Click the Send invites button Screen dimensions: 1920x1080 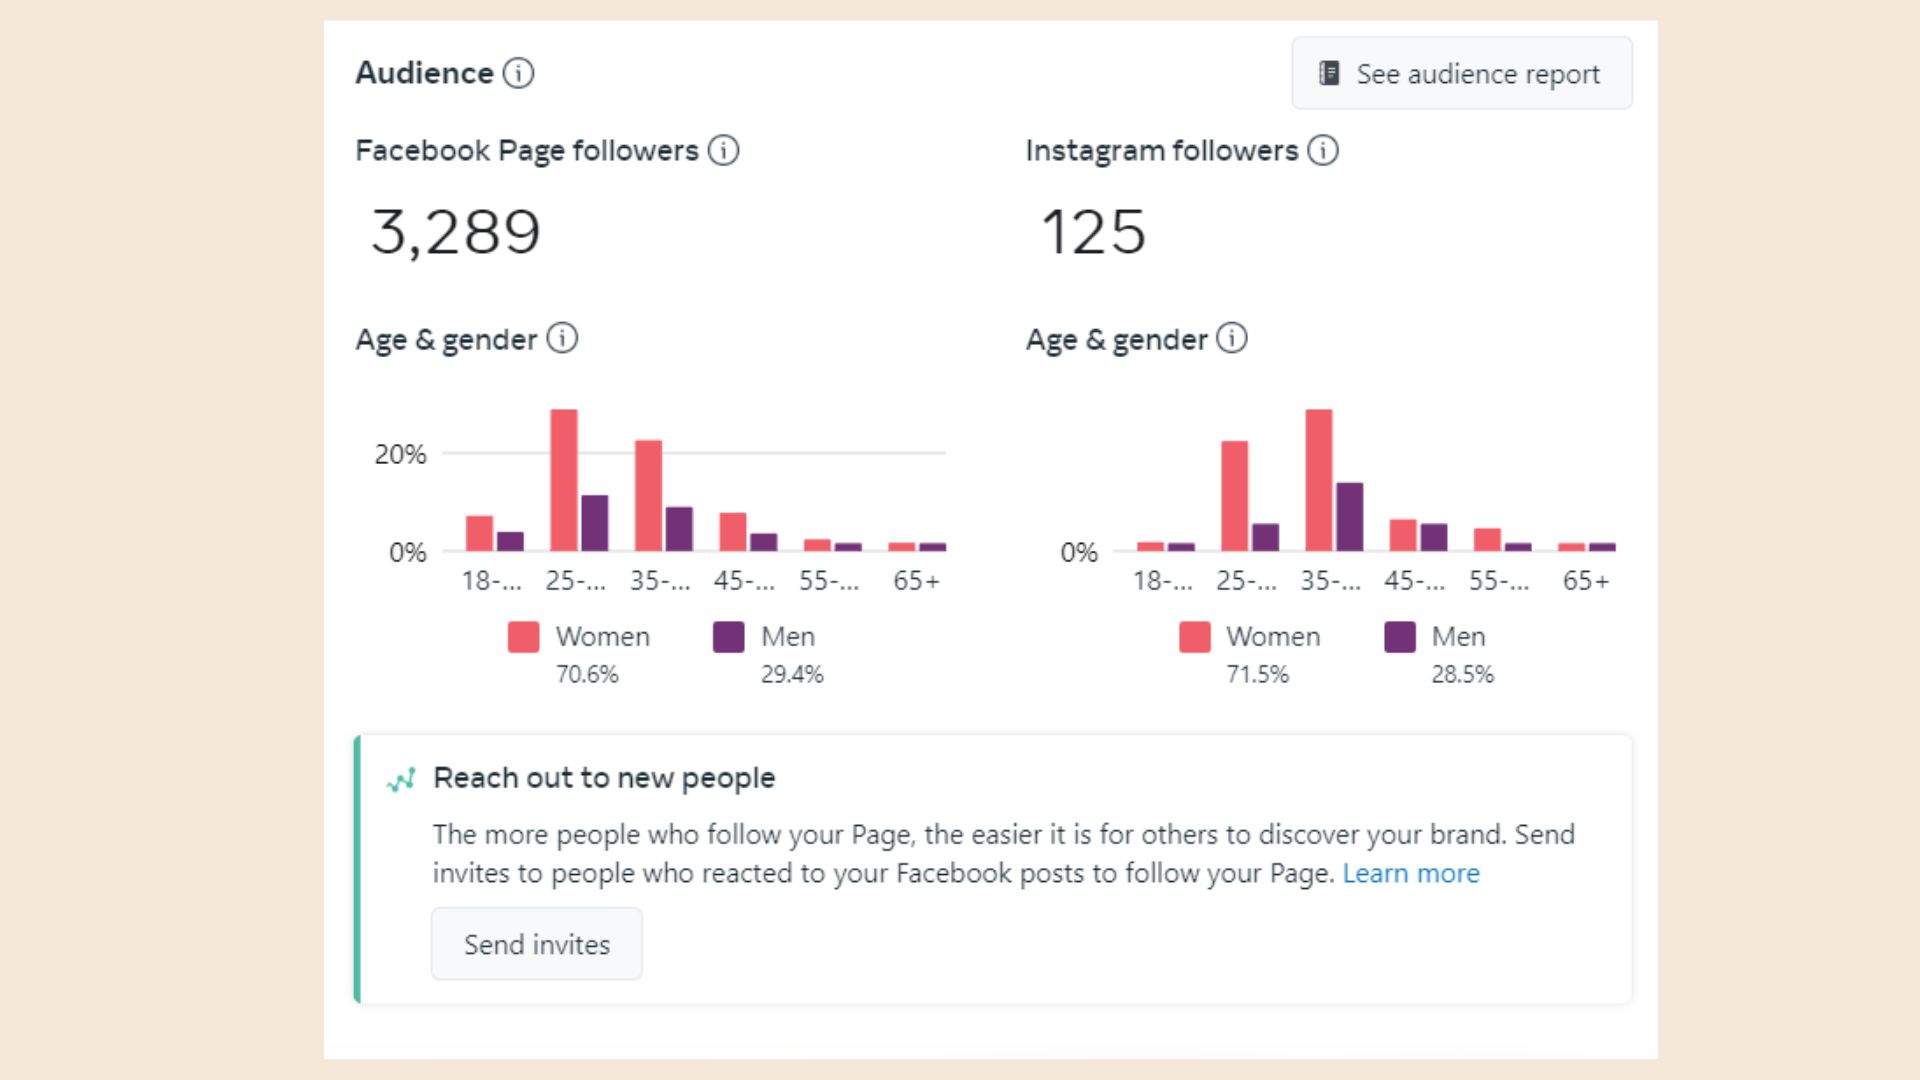537,944
